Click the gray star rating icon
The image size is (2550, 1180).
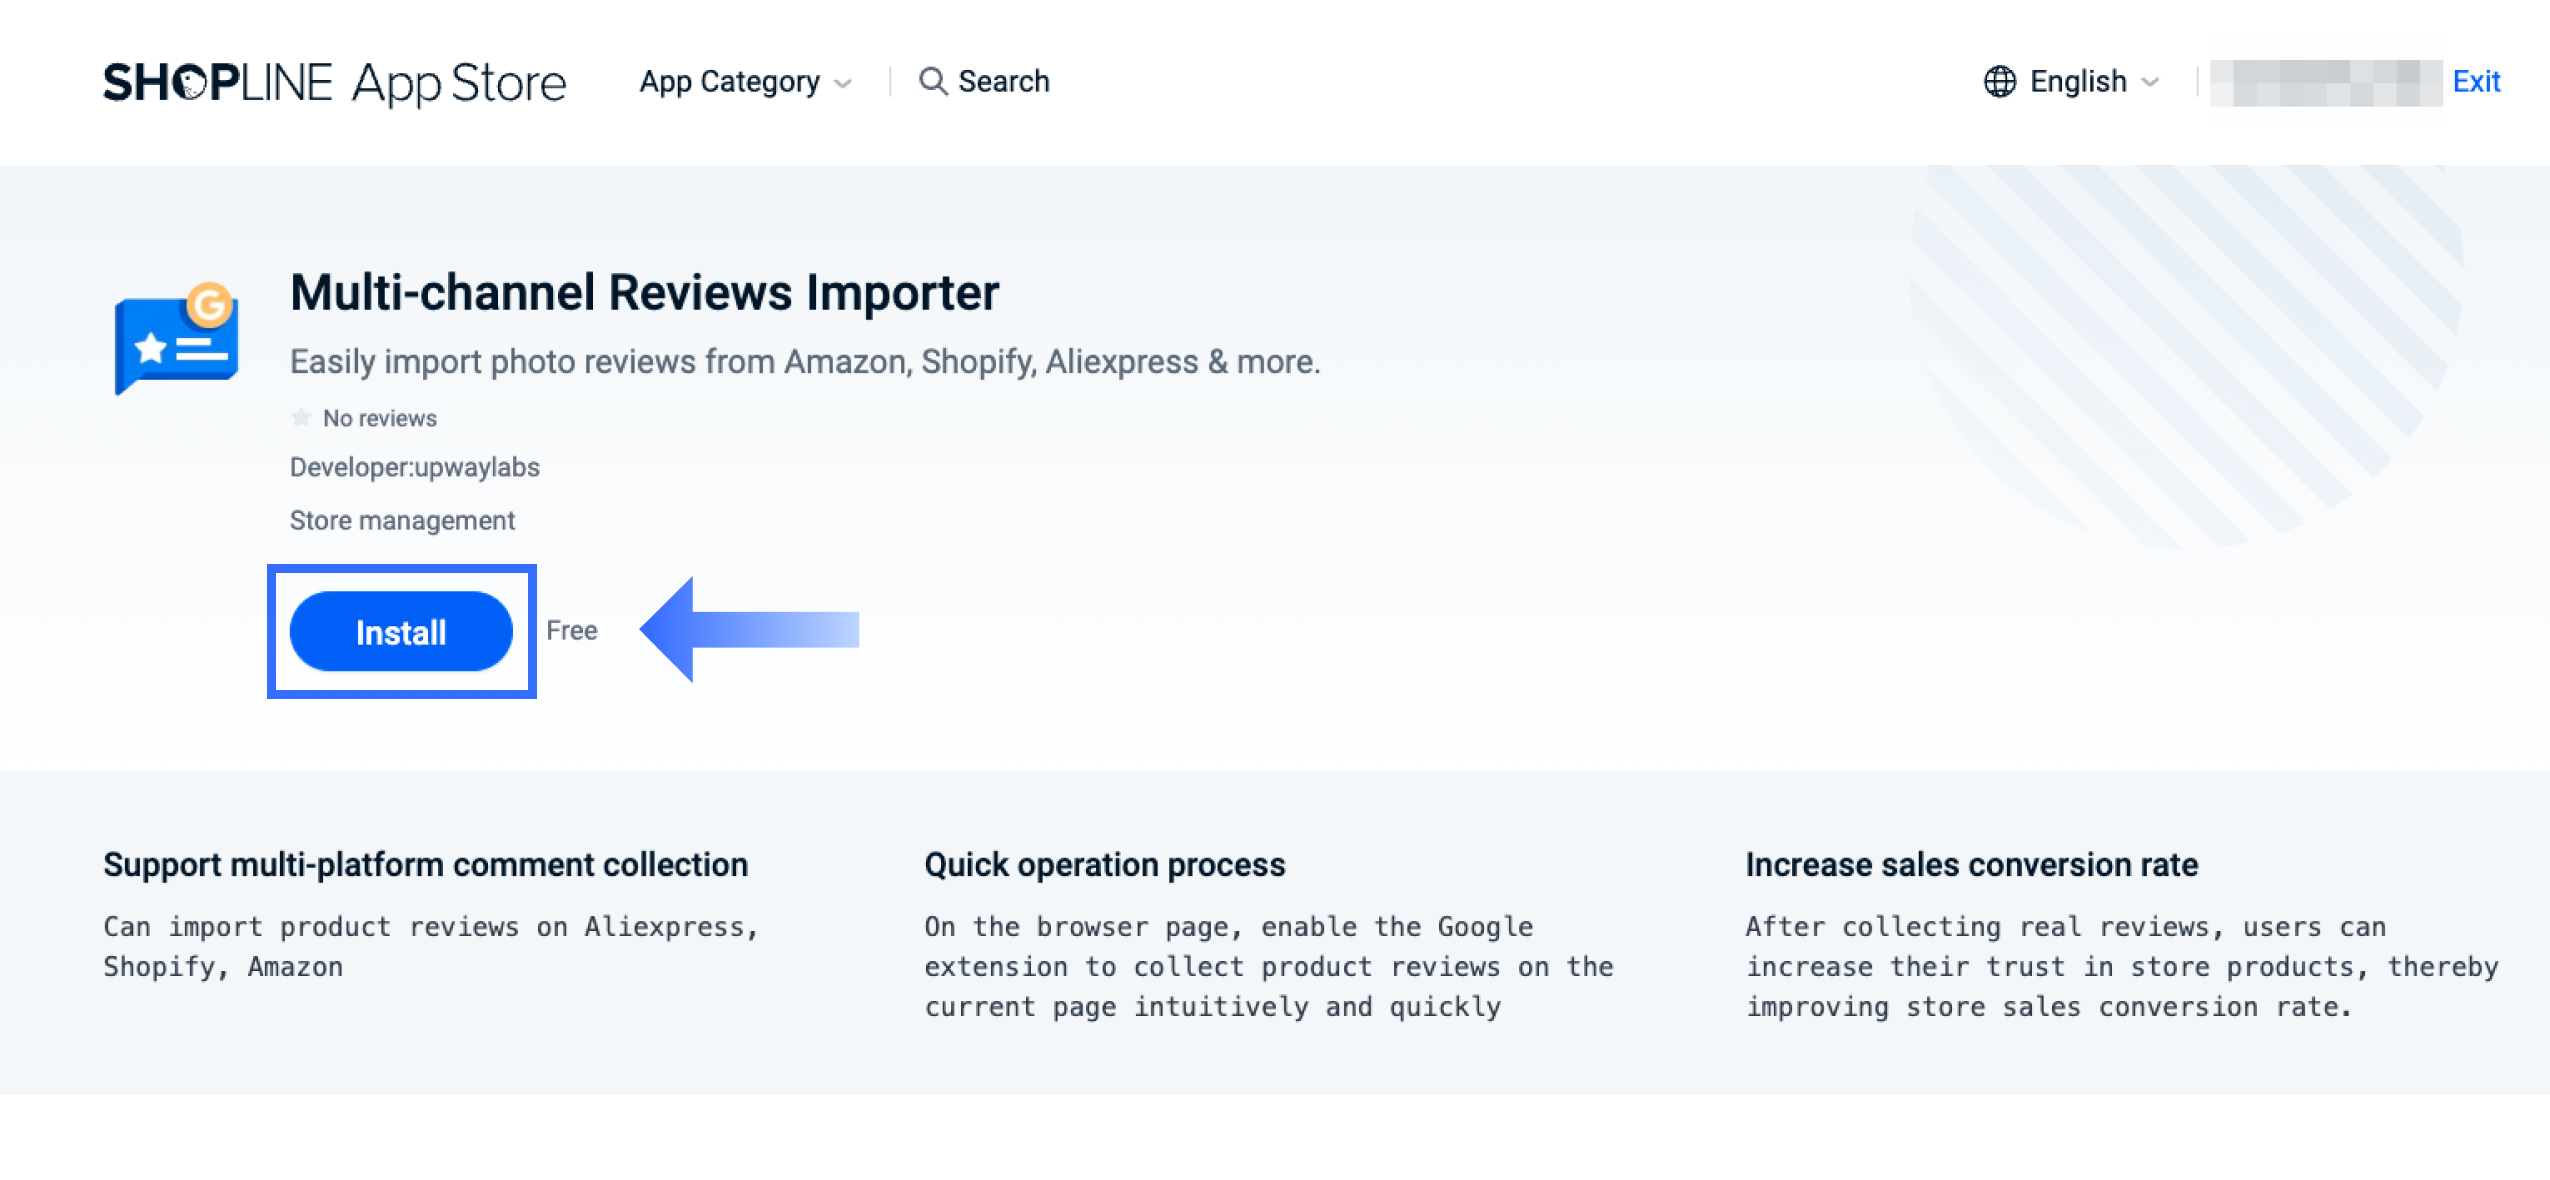(x=301, y=418)
